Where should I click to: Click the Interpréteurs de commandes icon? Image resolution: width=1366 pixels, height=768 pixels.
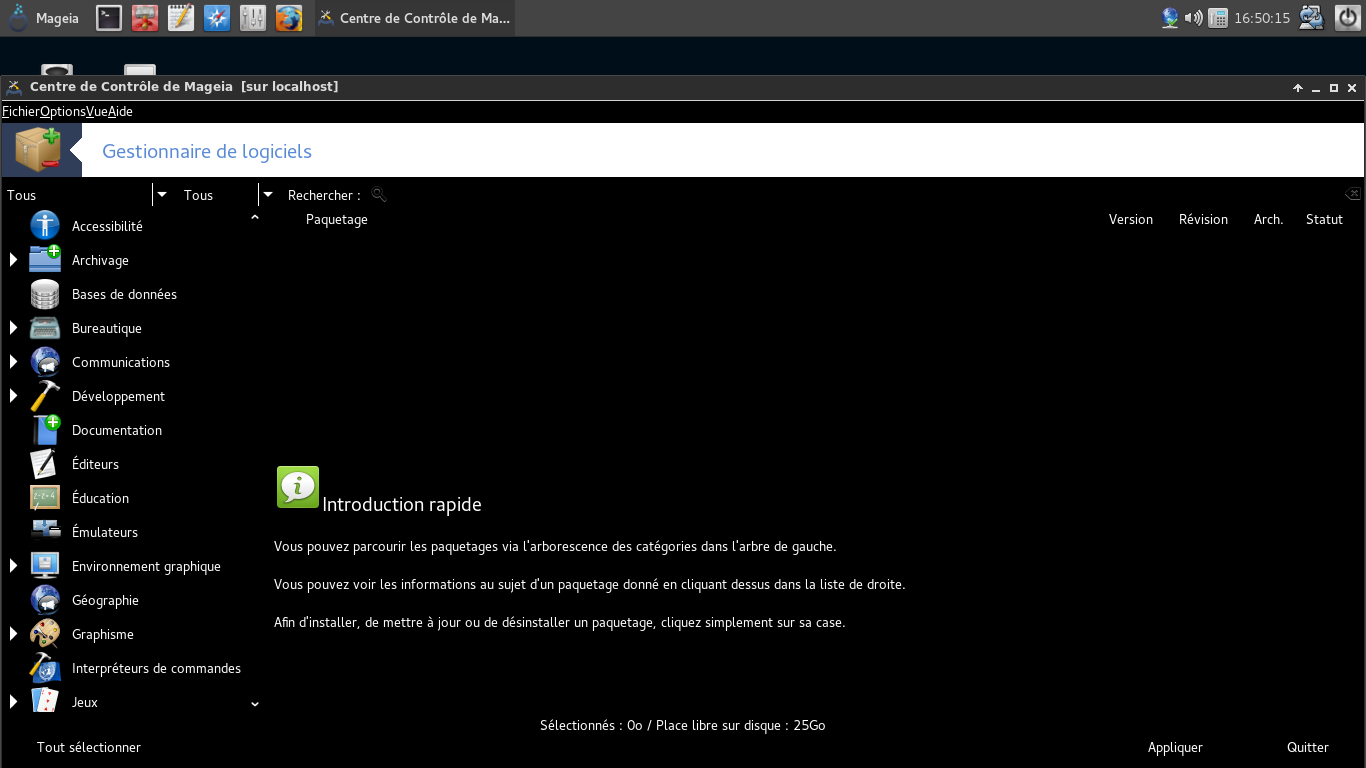(45, 668)
